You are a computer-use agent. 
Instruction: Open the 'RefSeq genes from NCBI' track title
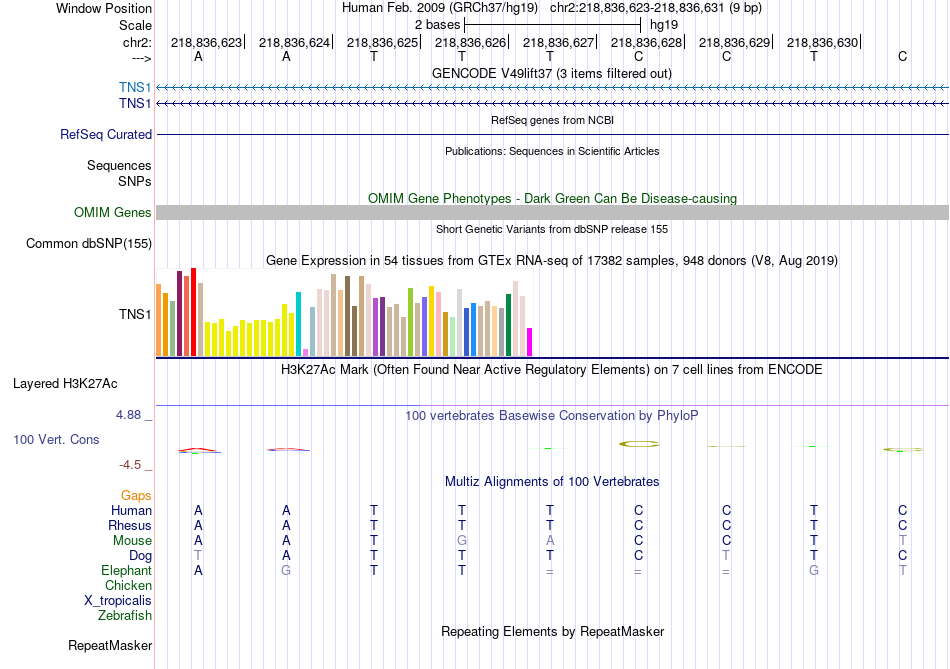pyautogui.click(x=552, y=120)
